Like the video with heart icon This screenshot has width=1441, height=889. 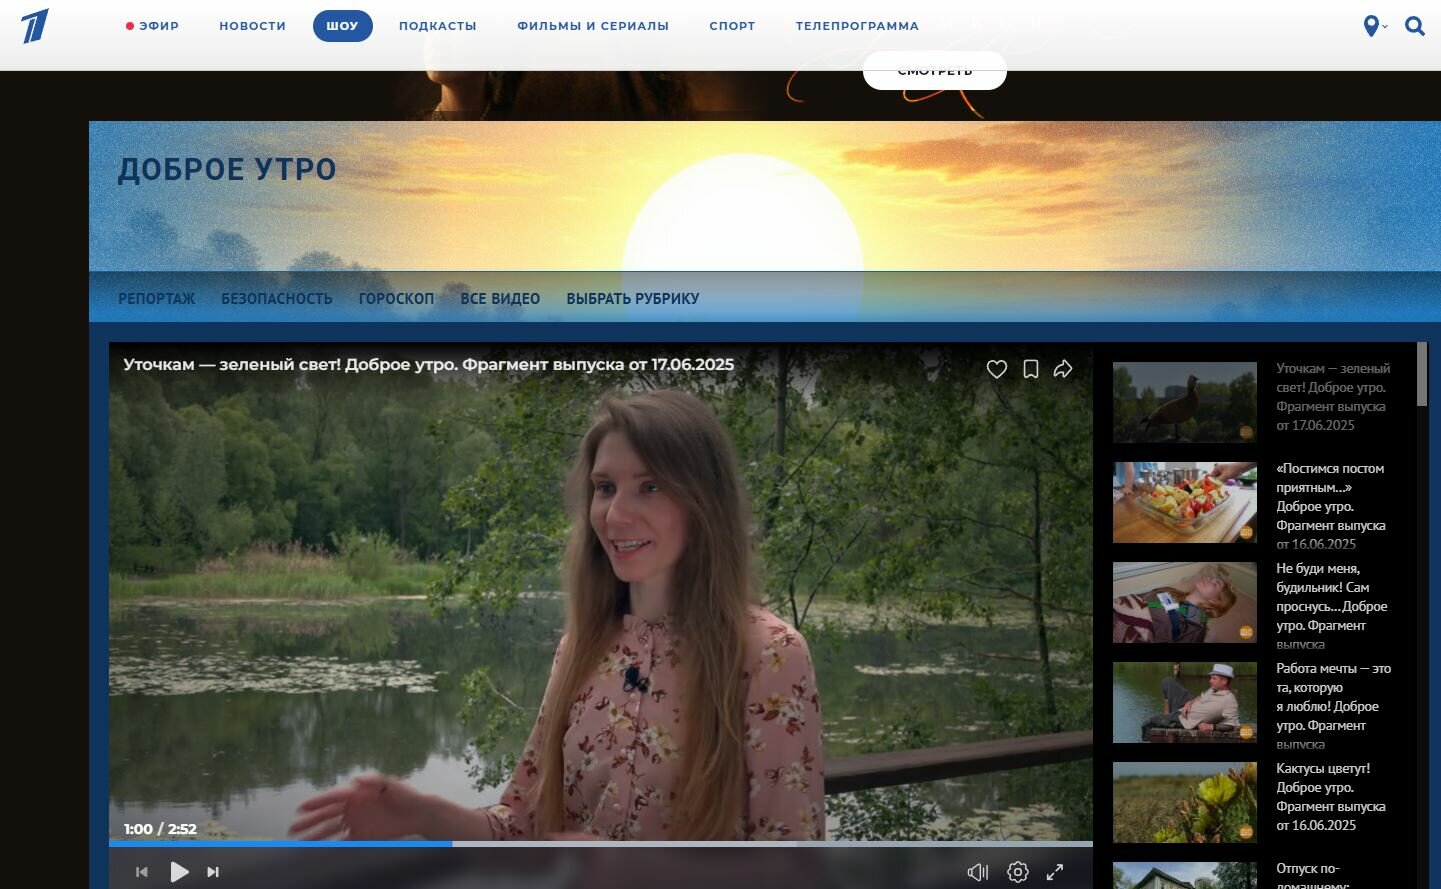(x=997, y=369)
